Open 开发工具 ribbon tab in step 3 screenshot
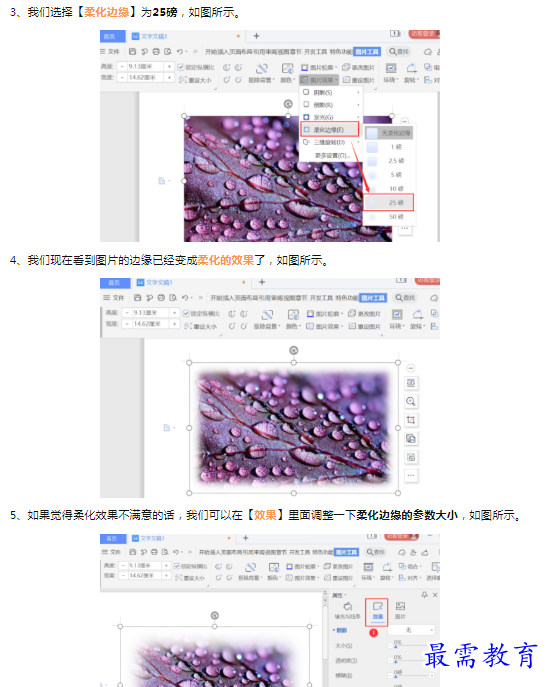This screenshot has height=687, width=546. 316,52
